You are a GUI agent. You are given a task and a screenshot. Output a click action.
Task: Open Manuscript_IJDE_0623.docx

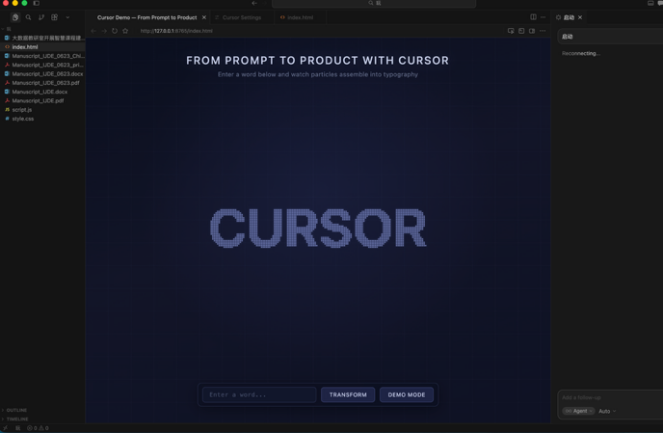(x=43, y=74)
